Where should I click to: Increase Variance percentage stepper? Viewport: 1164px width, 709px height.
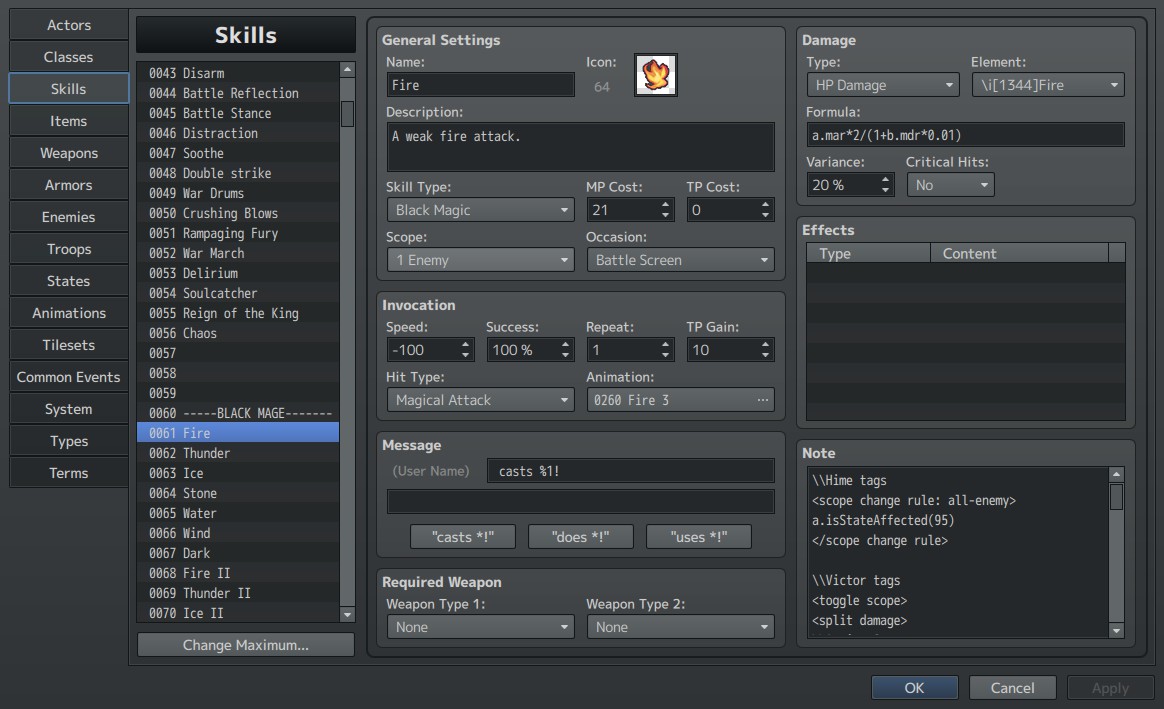pos(885,180)
